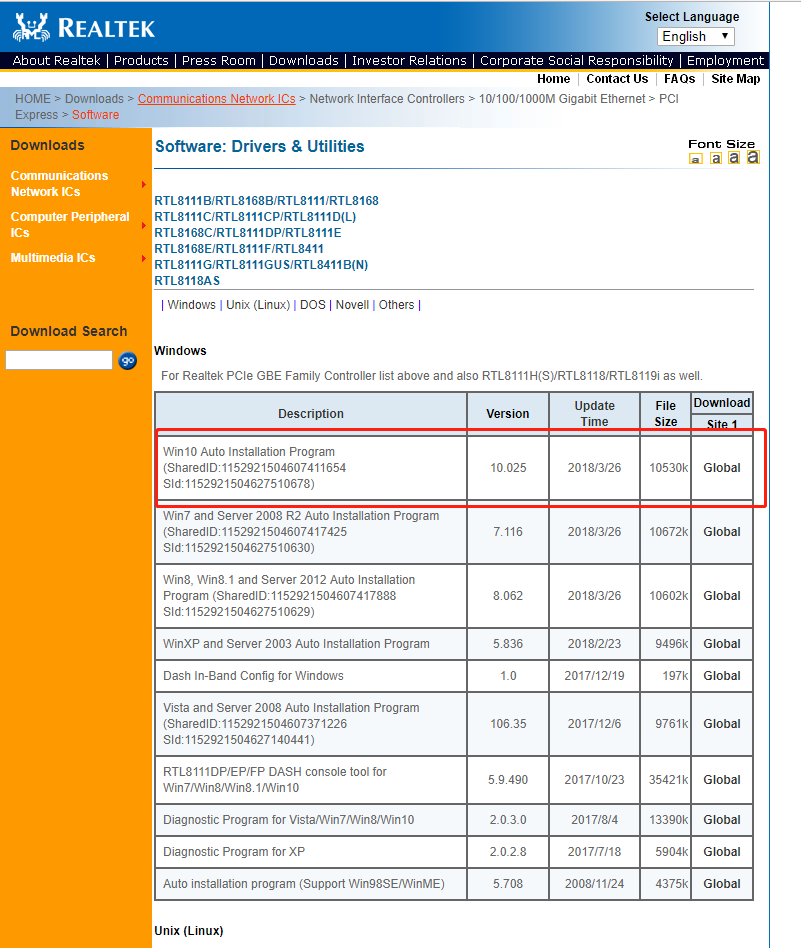Open the Products menu
Viewport: 801px width, 948px height.
point(141,60)
